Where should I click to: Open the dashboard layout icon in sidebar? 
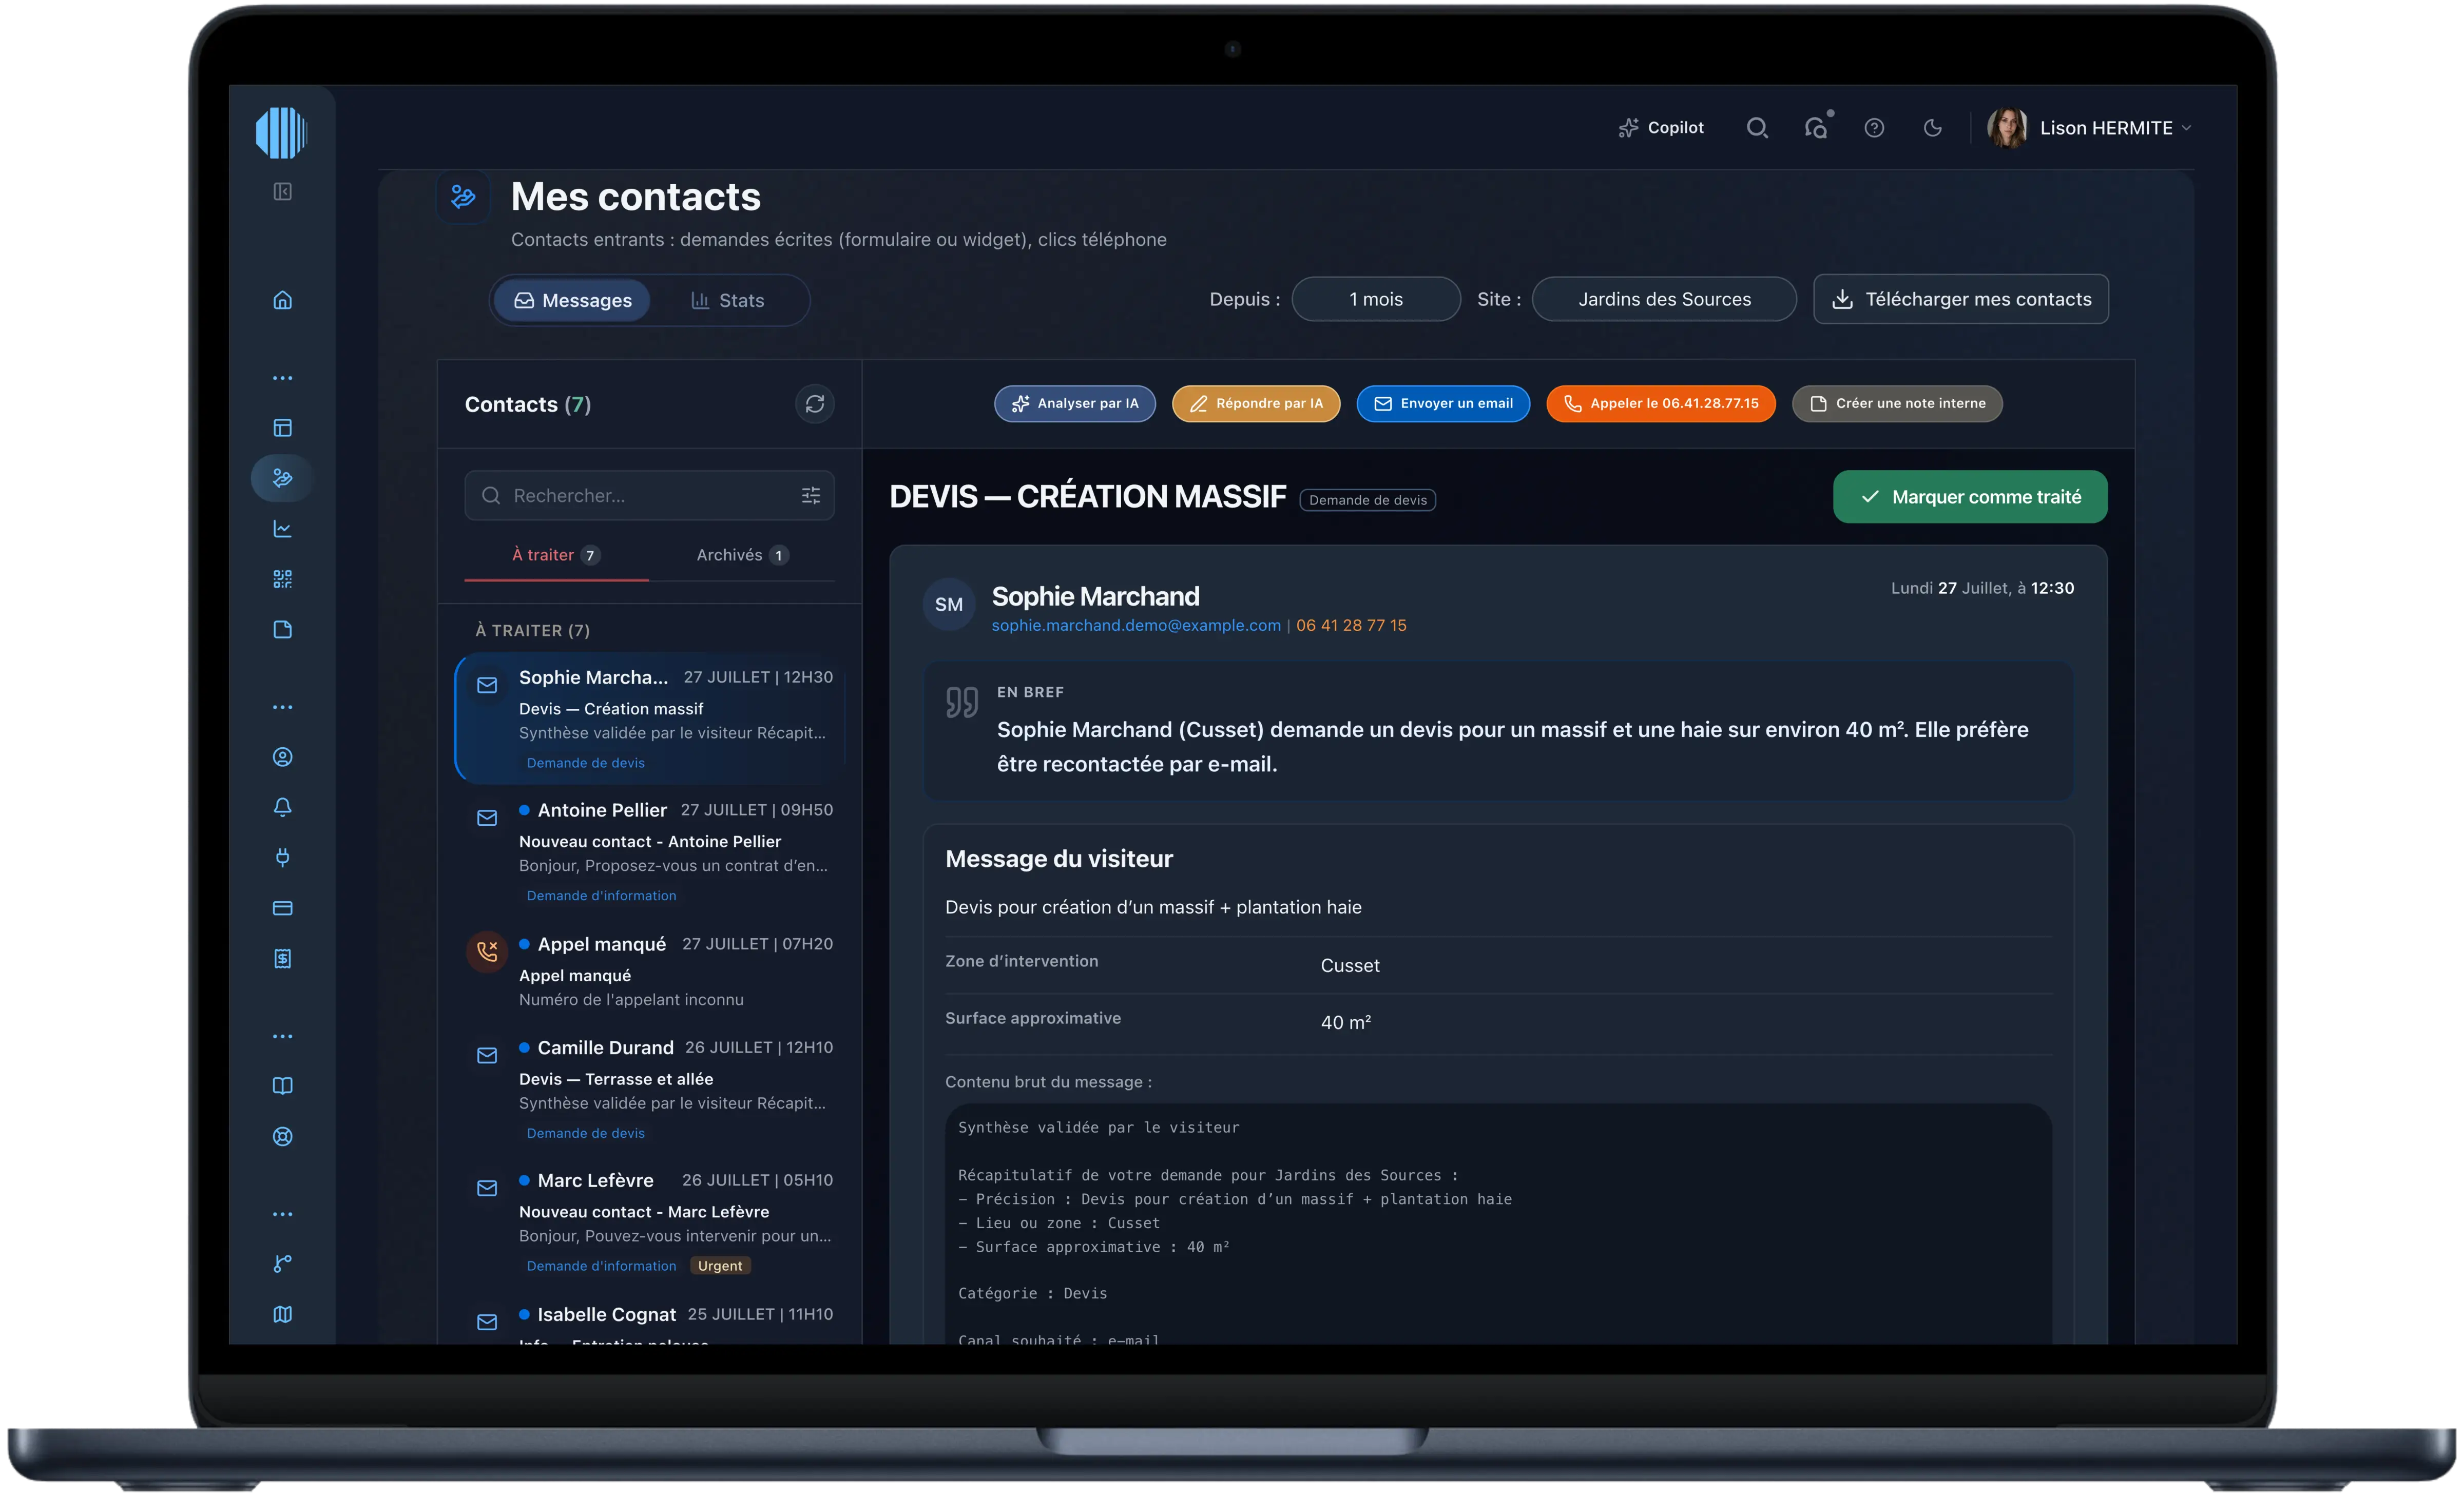pos(283,428)
